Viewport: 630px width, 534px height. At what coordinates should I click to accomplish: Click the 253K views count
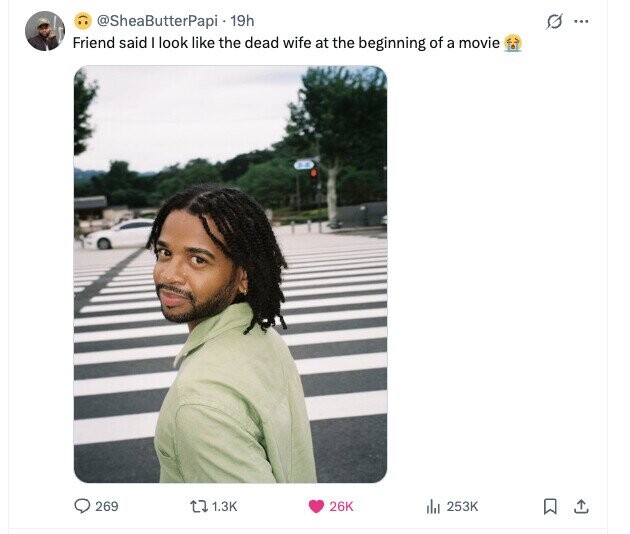click(462, 506)
